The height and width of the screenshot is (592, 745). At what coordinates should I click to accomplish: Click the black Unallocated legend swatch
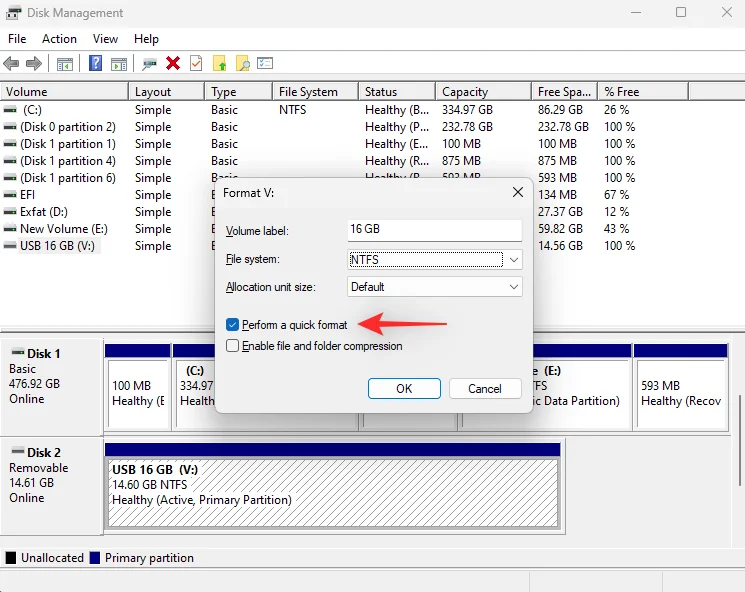[x=10, y=558]
